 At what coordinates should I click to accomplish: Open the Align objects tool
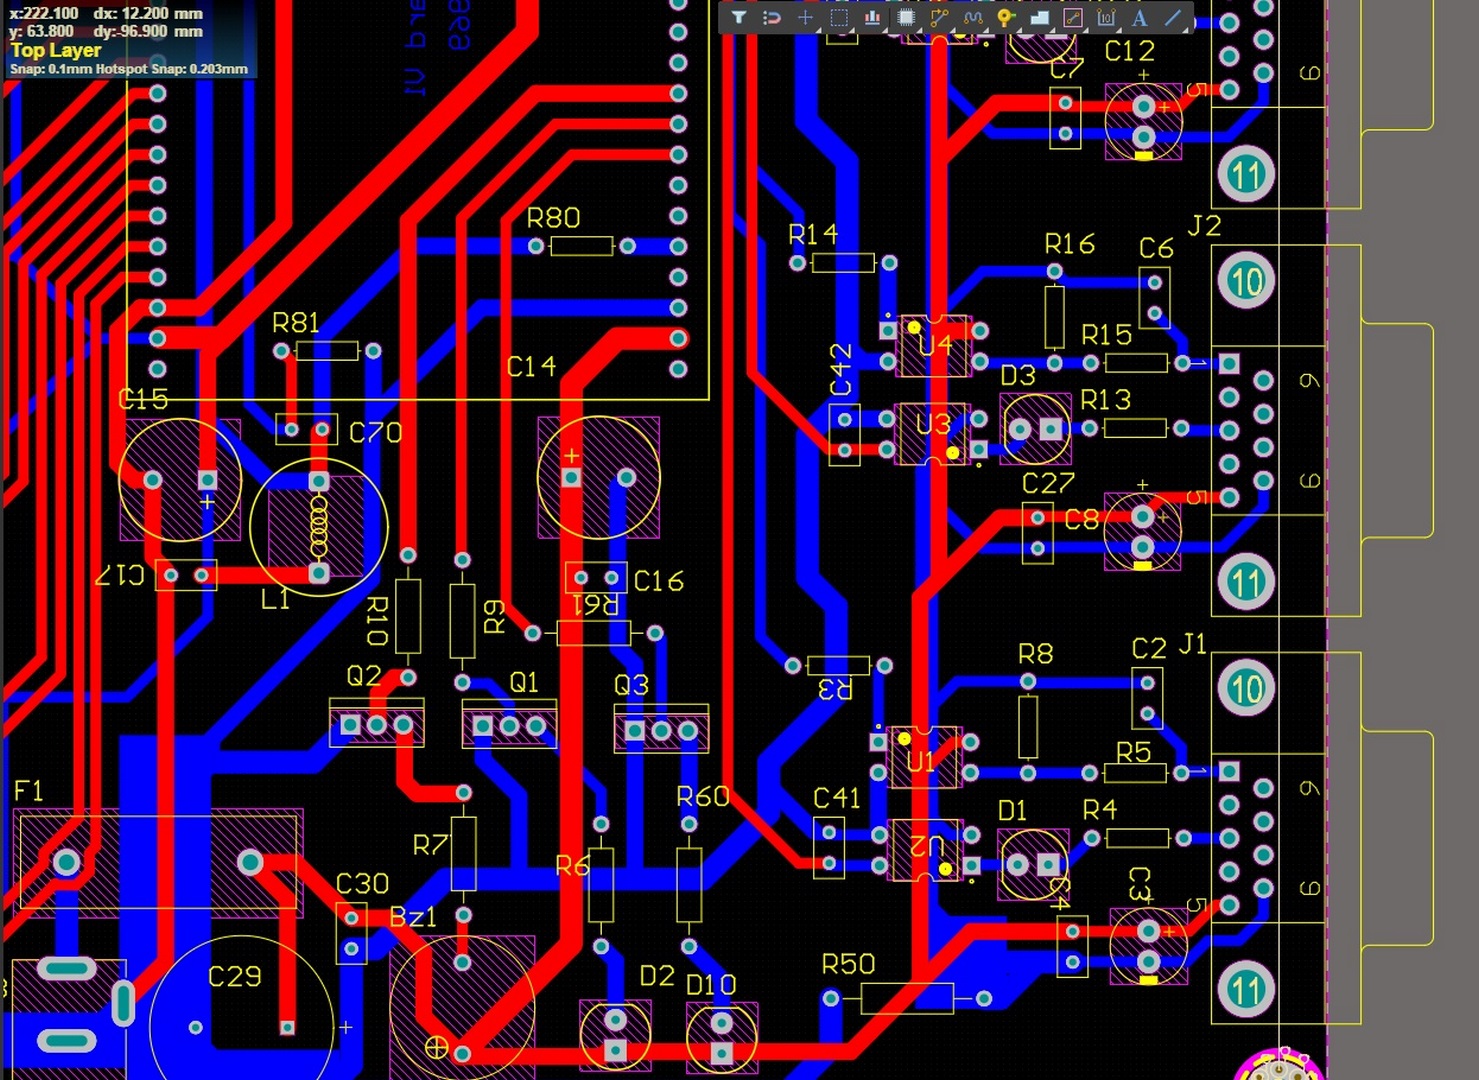[x=872, y=18]
